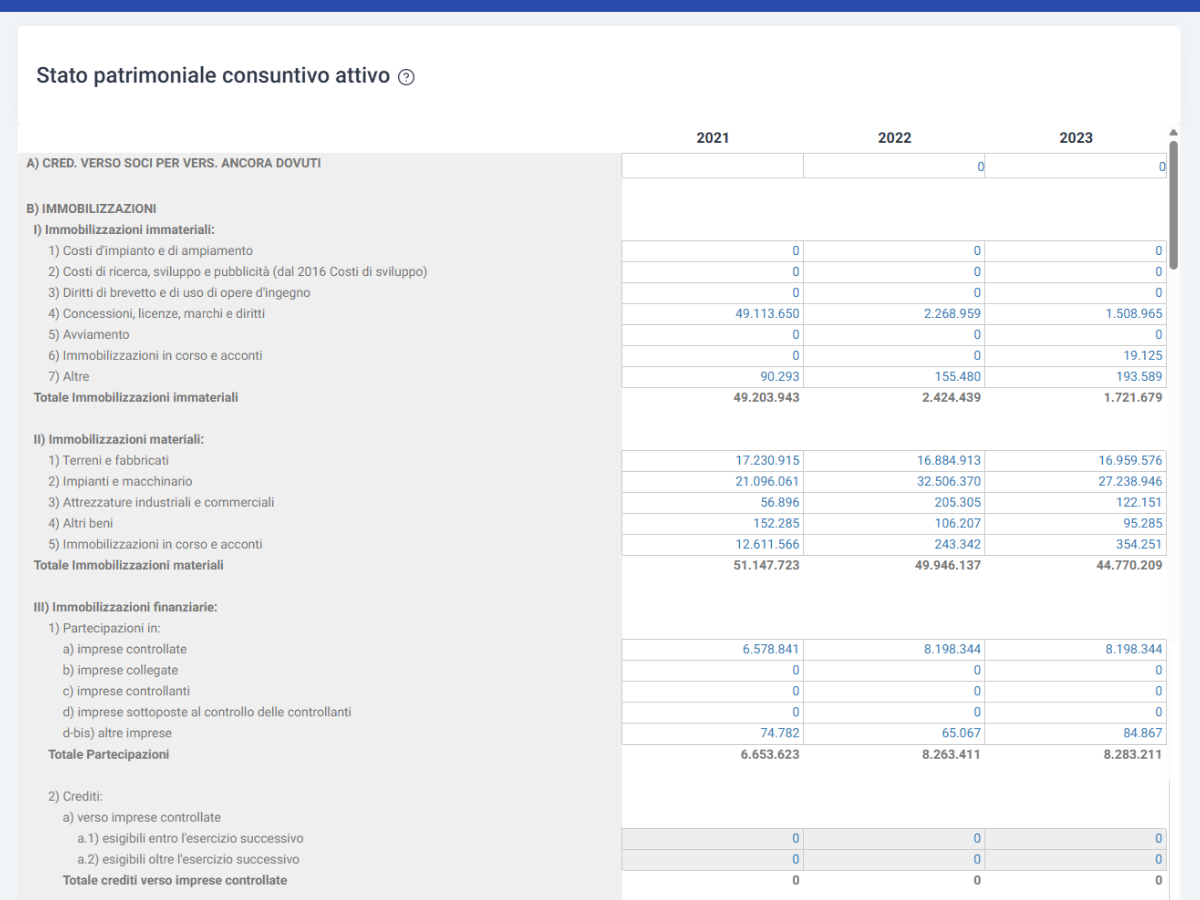Viewport: 1200px width, 900px height.
Task: Select 2022 cell esigibili oltre l'esercizio successivo
Action: pyautogui.click(x=894, y=860)
